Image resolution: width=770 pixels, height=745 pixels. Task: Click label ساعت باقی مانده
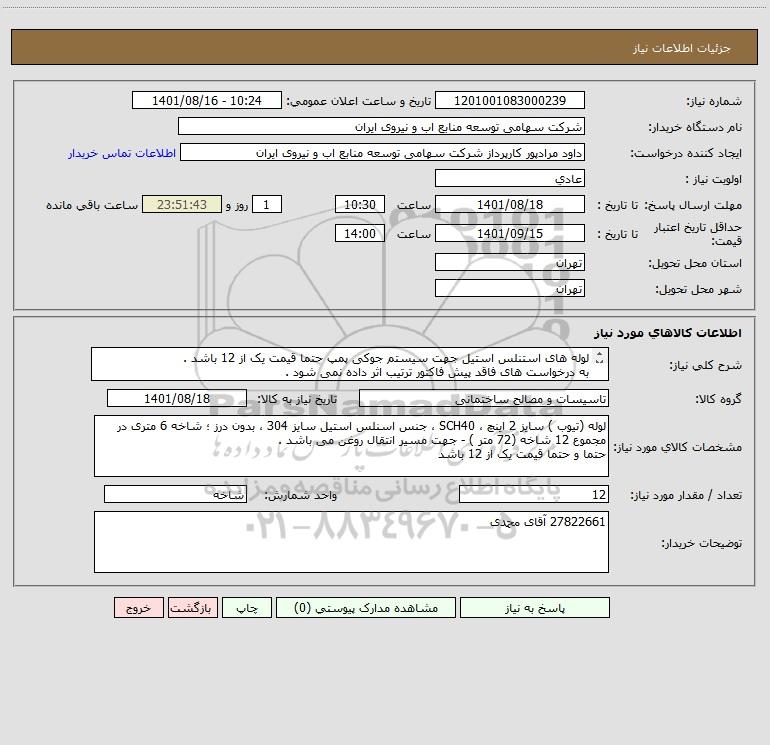click(92, 205)
